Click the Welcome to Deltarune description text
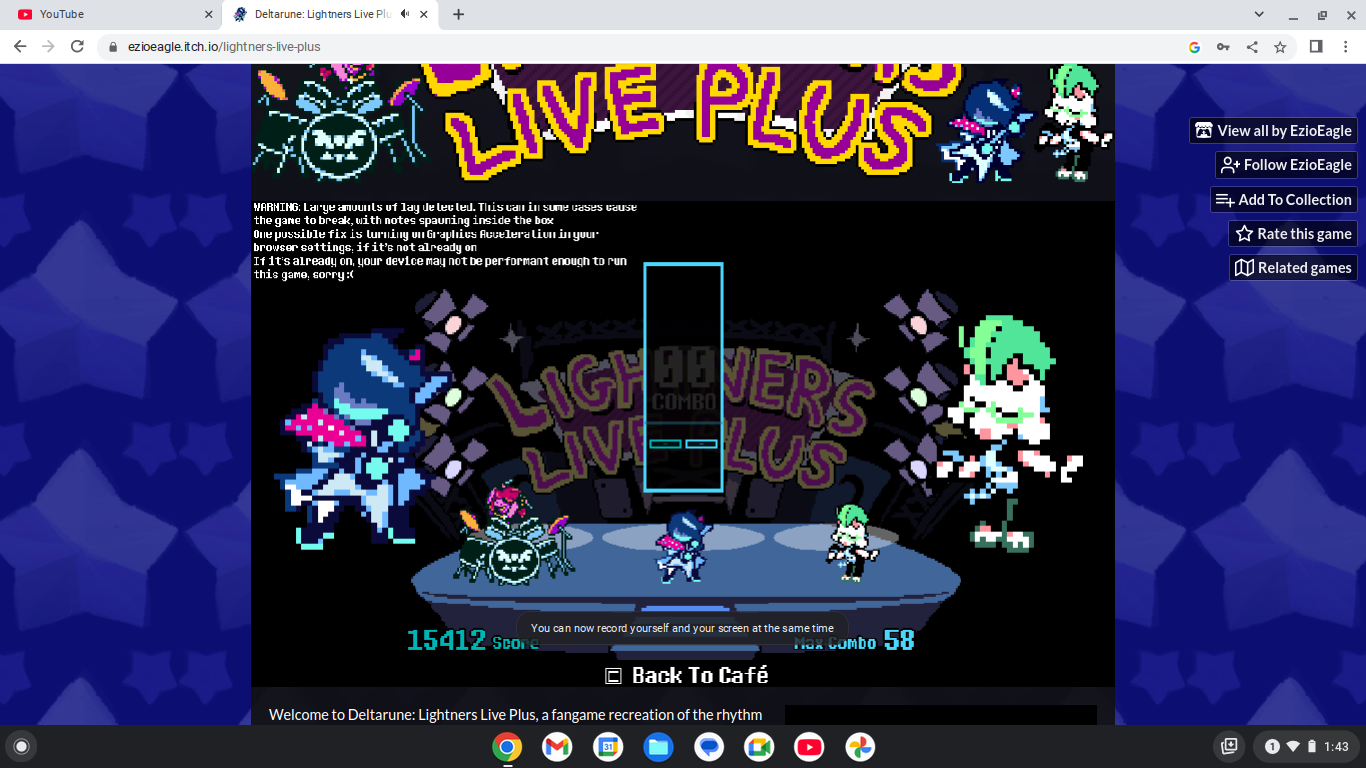Viewport: 1366px width, 768px height. pyautogui.click(x=515, y=714)
